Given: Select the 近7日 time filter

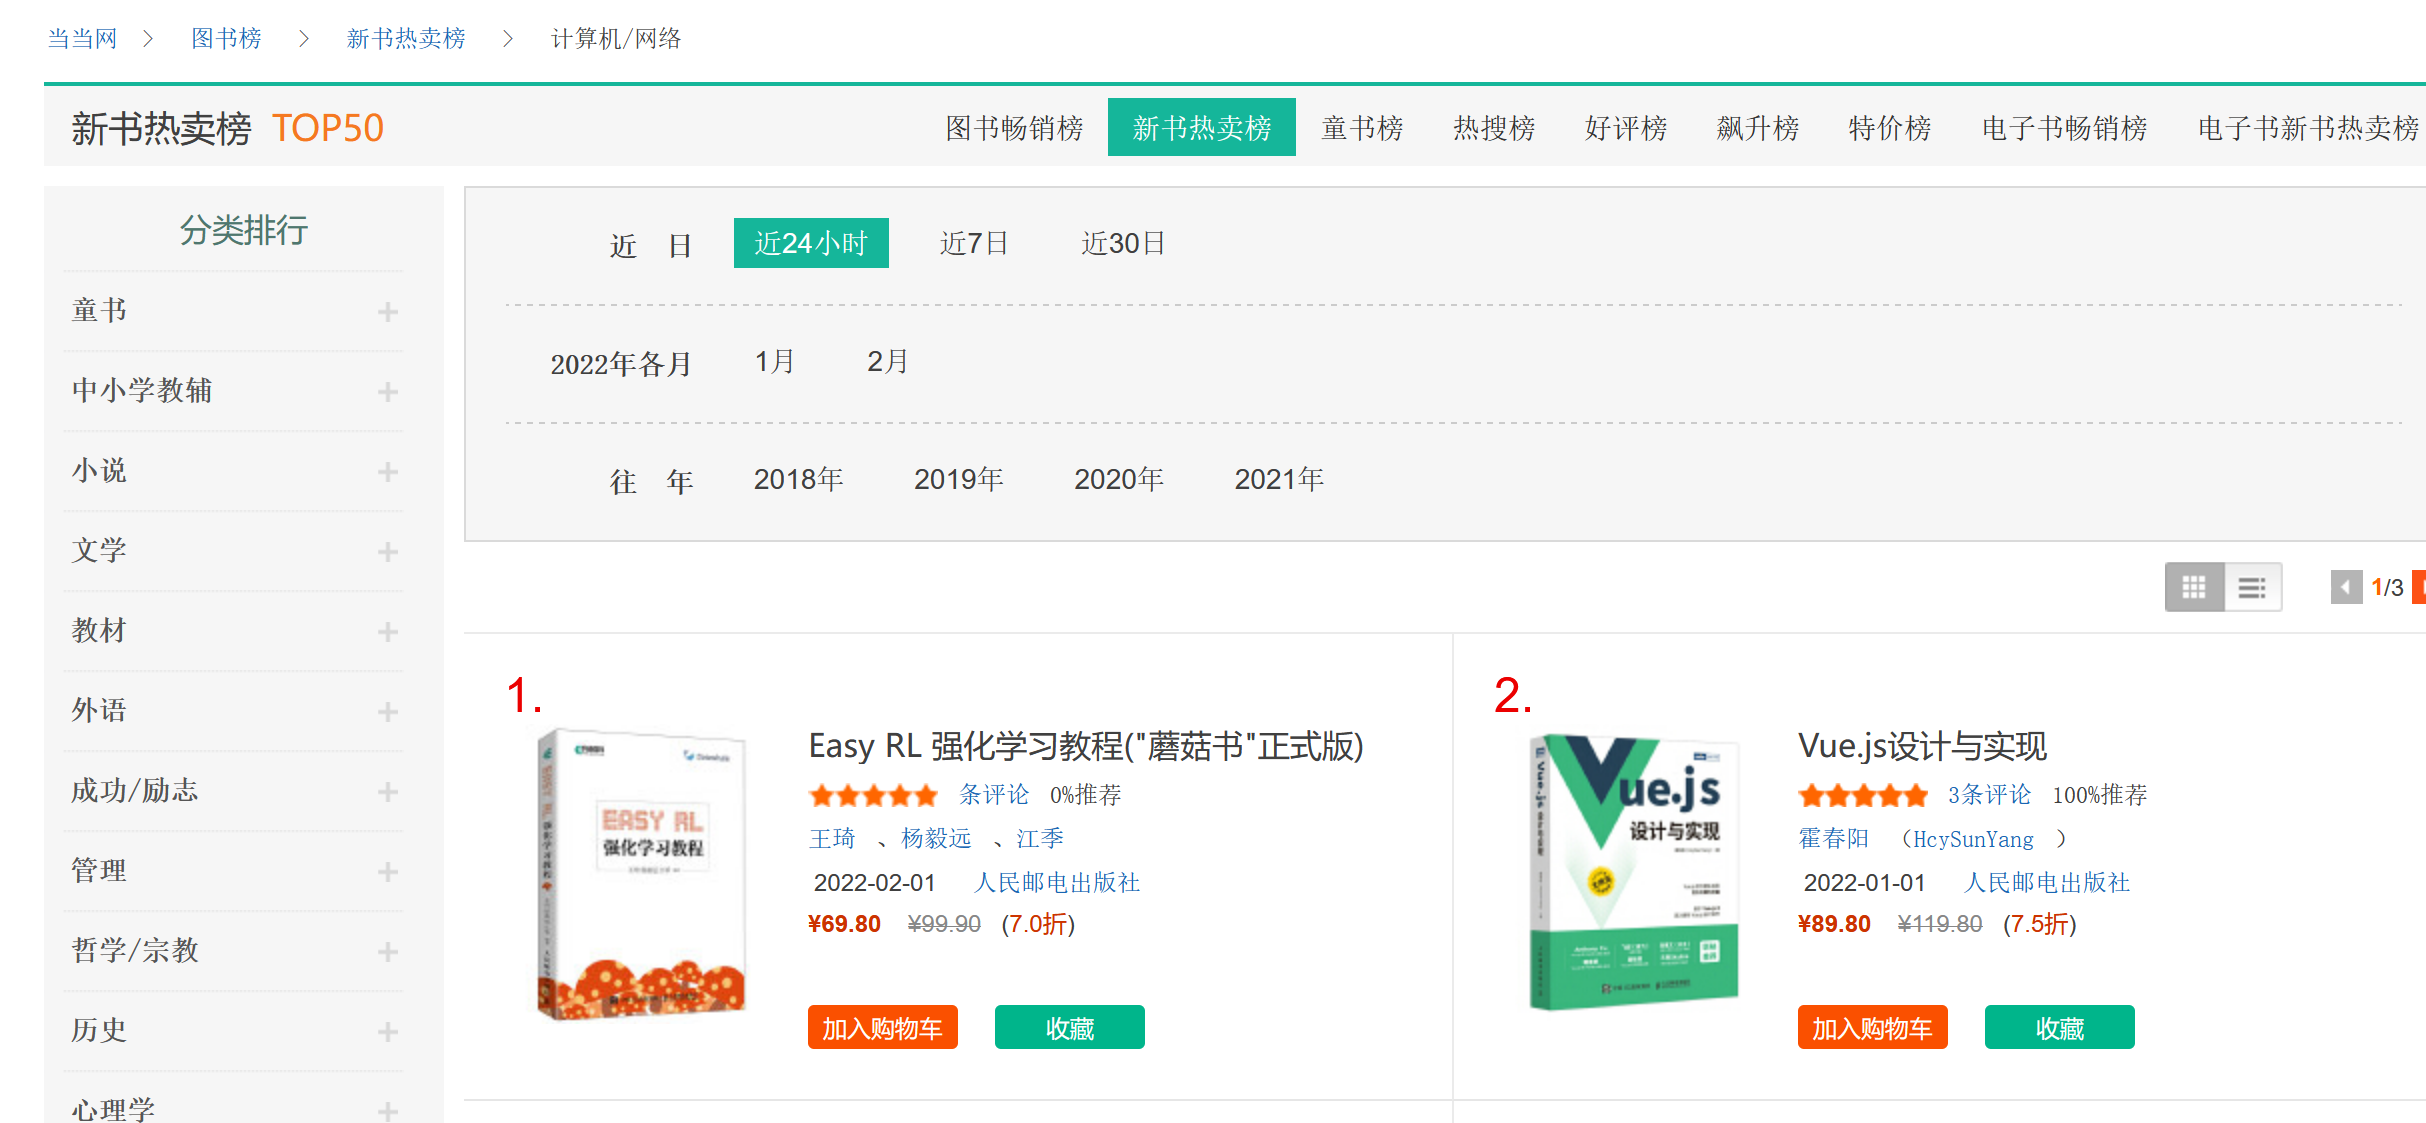Looking at the screenshot, I should click(x=973, y=243).
